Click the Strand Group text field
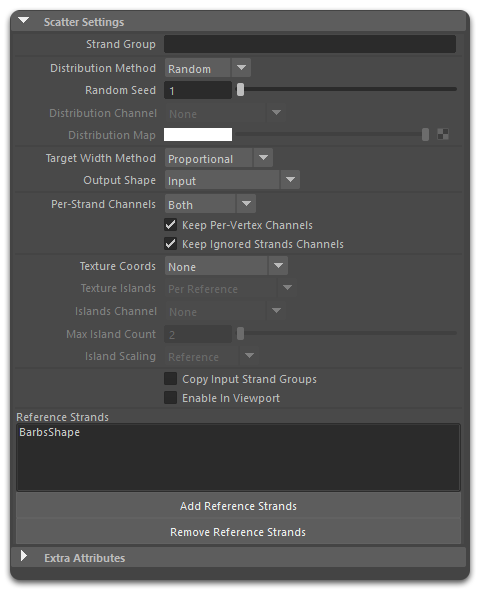Viewport: 480px width, 590px height. 310,44
